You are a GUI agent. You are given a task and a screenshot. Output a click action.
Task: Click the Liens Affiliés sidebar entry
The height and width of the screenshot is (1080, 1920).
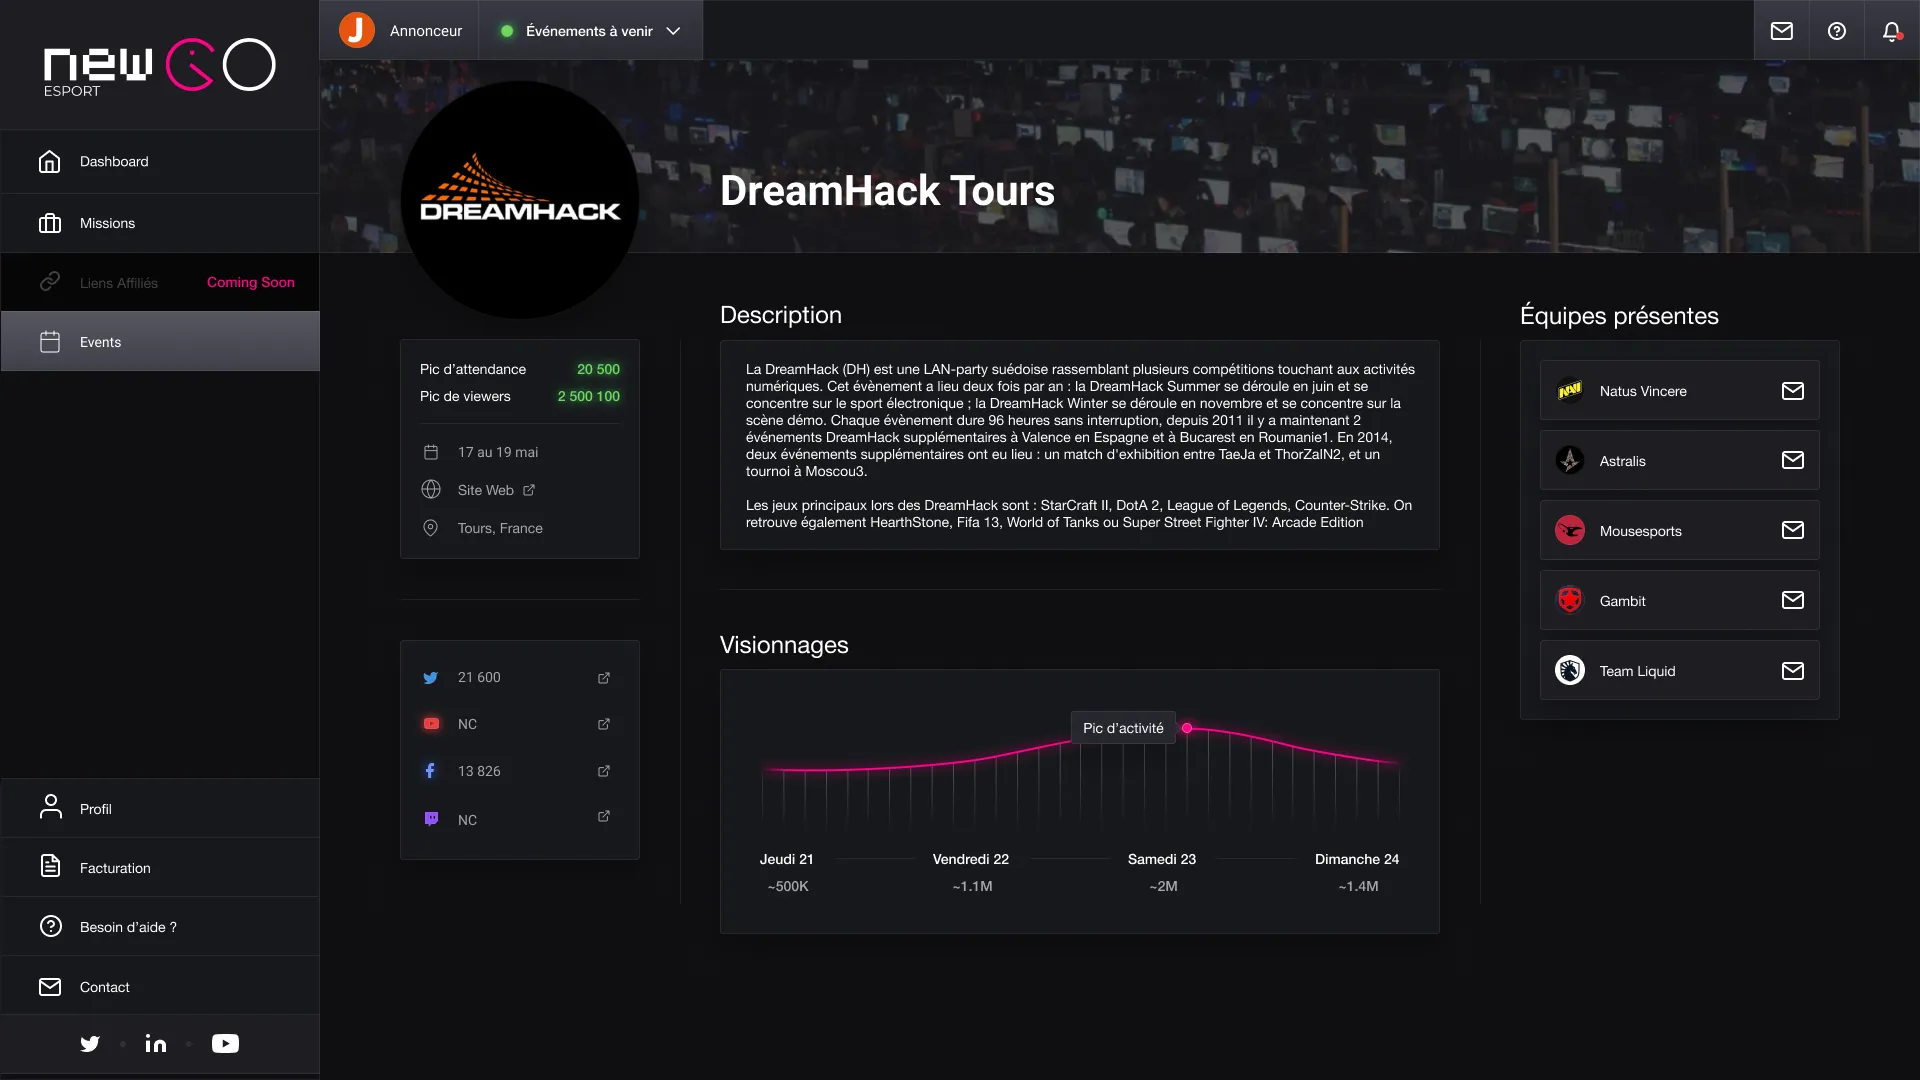tap(160, 283)
